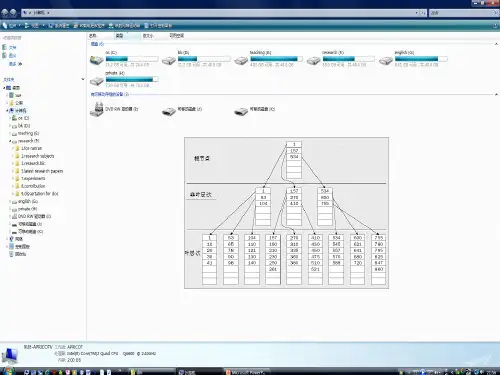Click the refresh button beside address bar
500x375 pixels.
tap(423, 13)
